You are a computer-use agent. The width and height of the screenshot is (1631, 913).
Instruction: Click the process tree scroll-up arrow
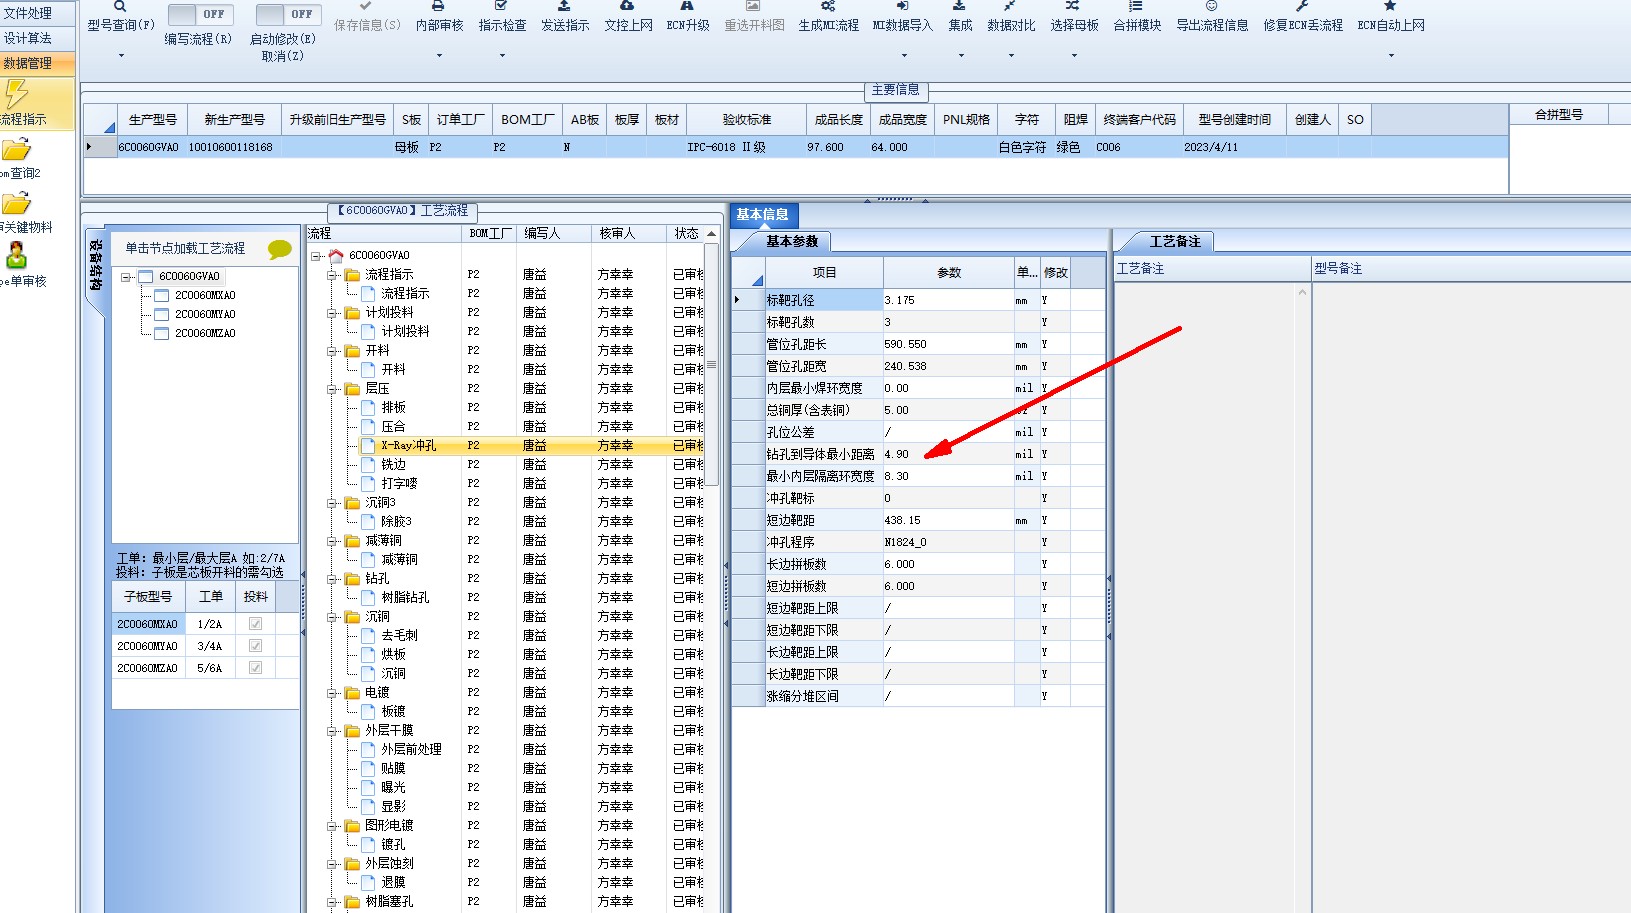pyautogui.click(x=711, y=234)
